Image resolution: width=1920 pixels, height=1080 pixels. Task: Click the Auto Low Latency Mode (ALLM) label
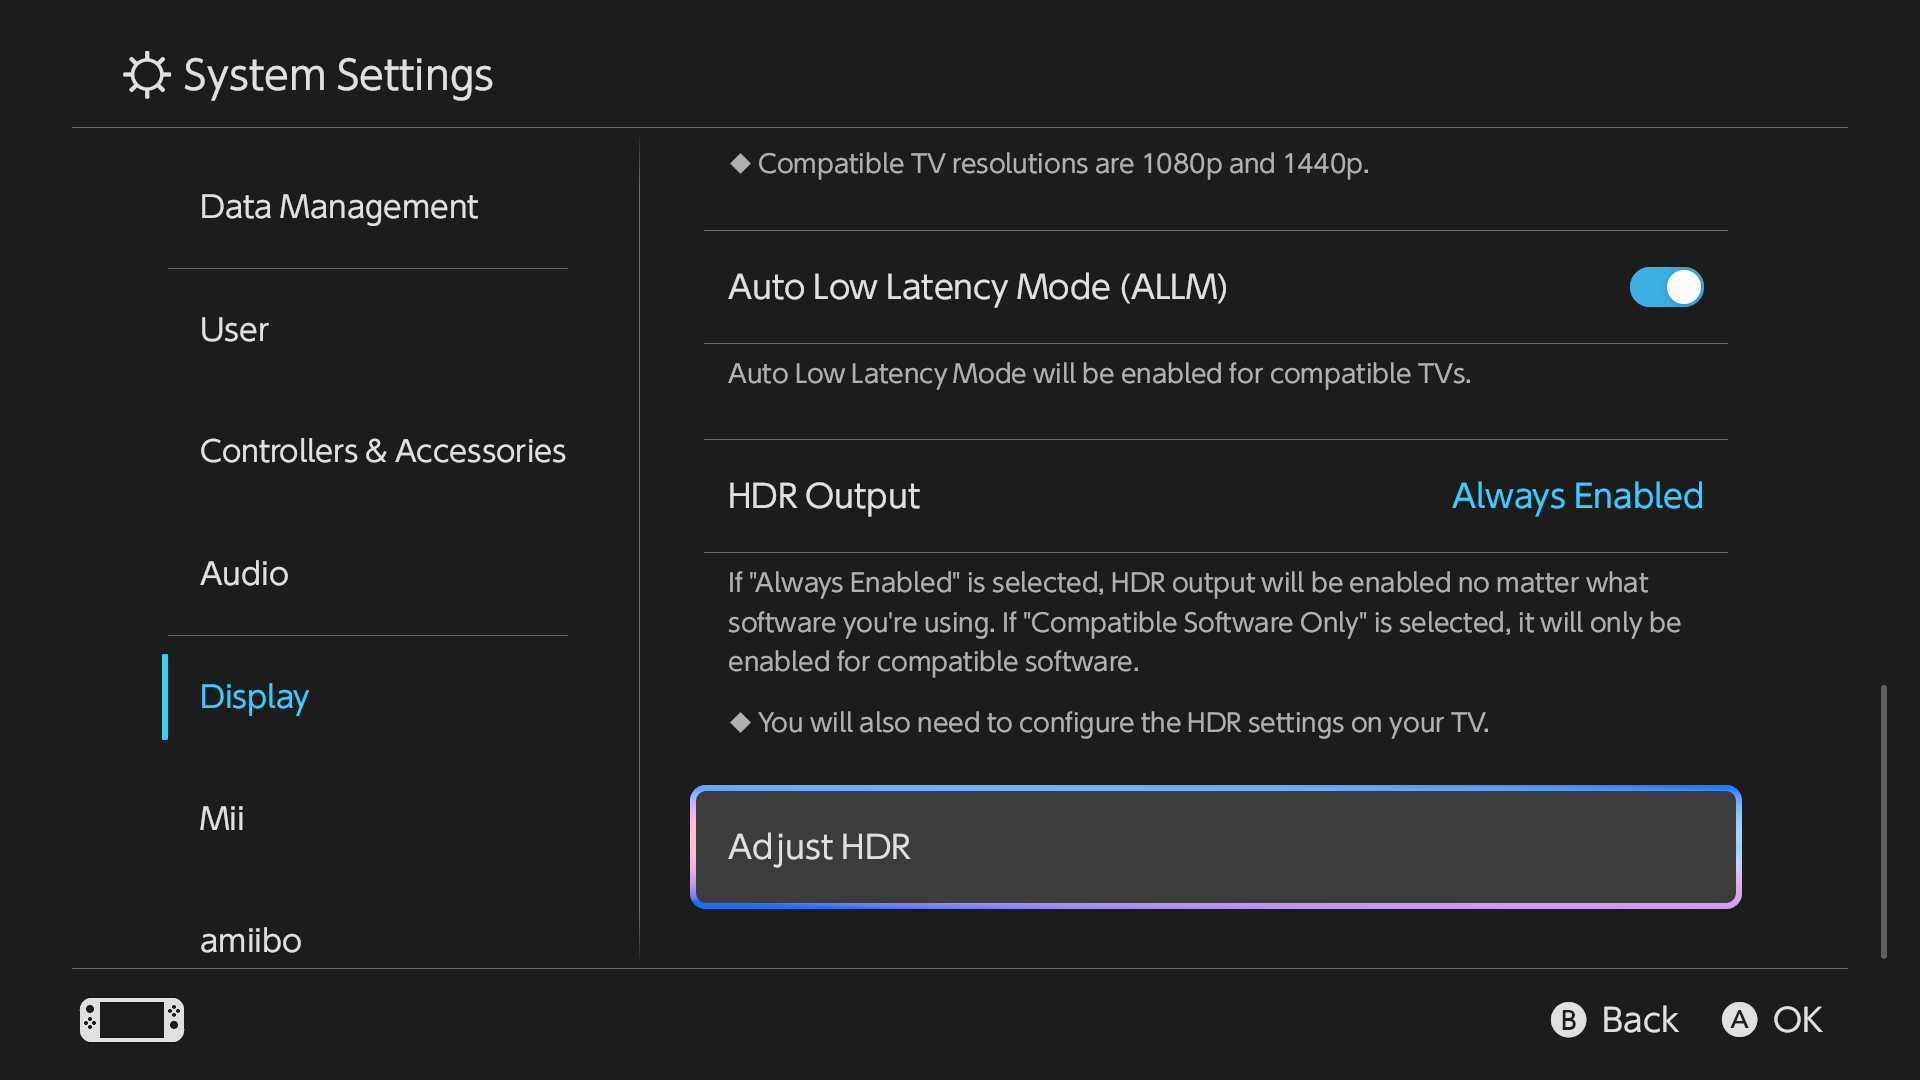[977, 287]
